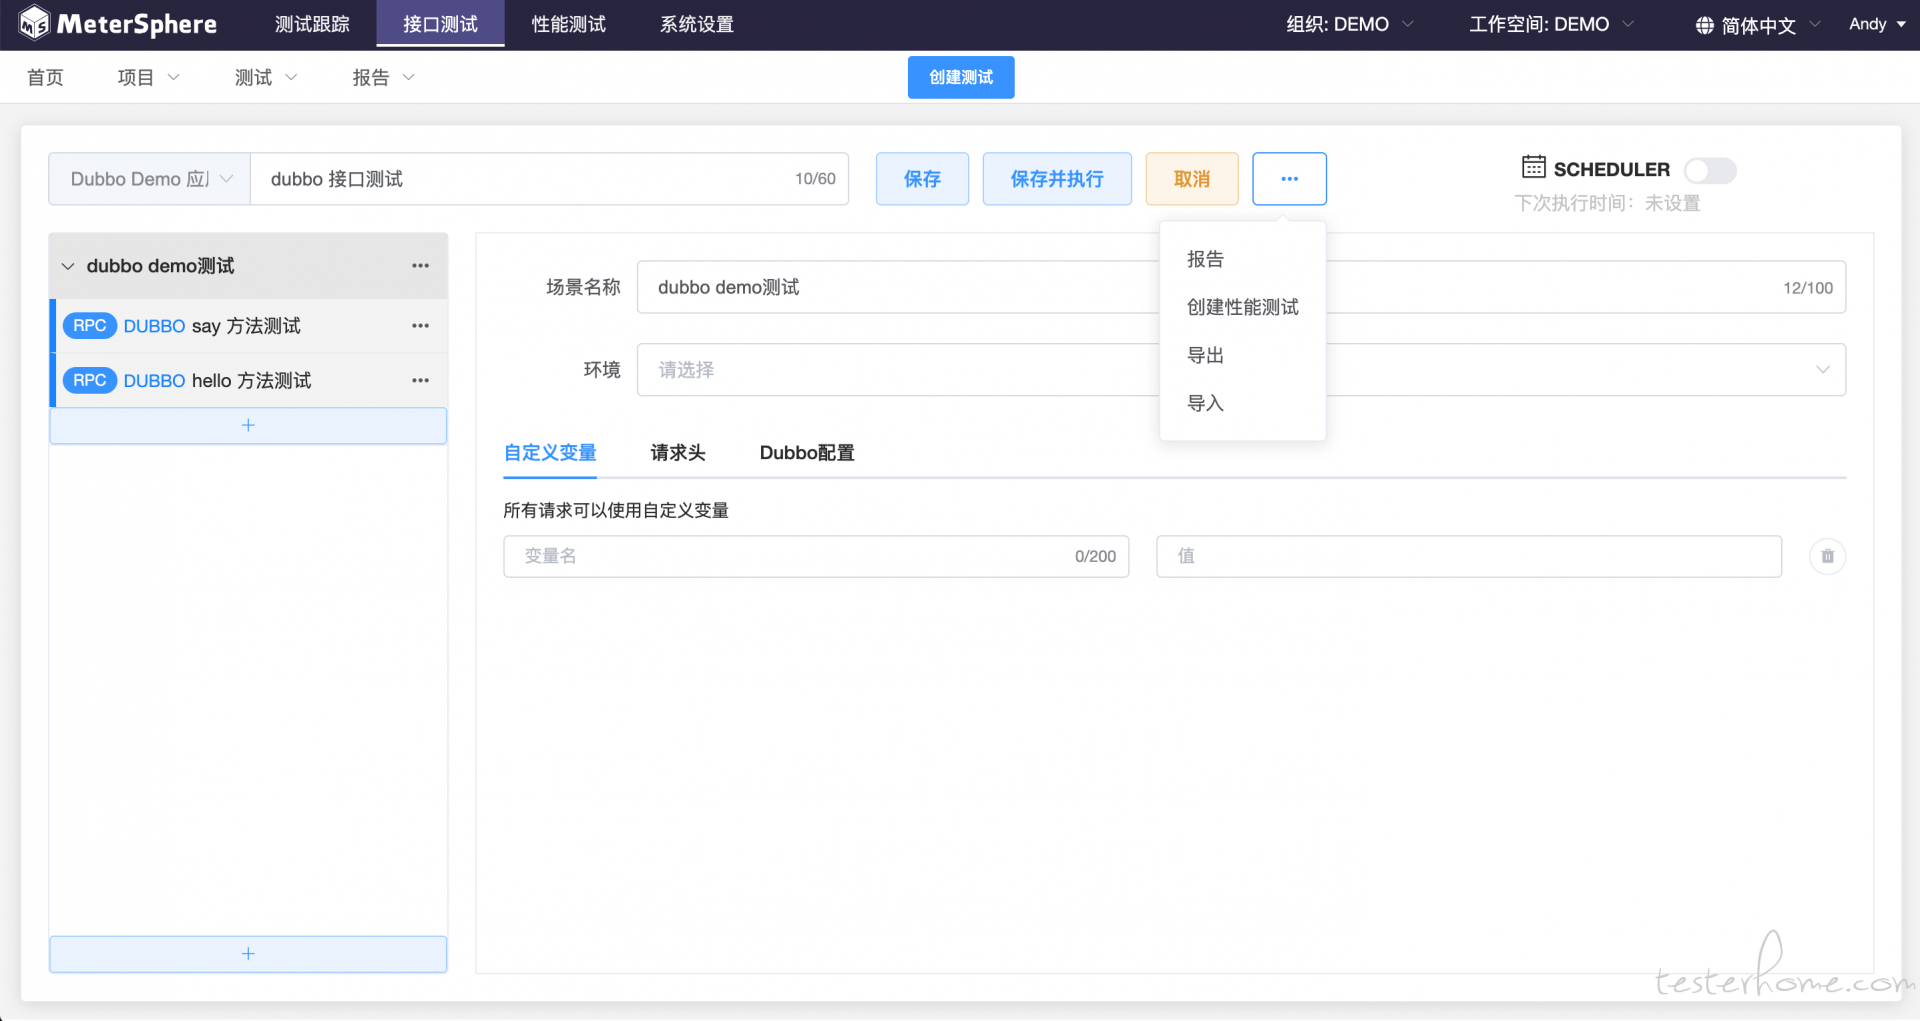The width and height of the screenshot is (1920, 1021).
Task: Click the language globe icon
Action: coord(1704,25)
